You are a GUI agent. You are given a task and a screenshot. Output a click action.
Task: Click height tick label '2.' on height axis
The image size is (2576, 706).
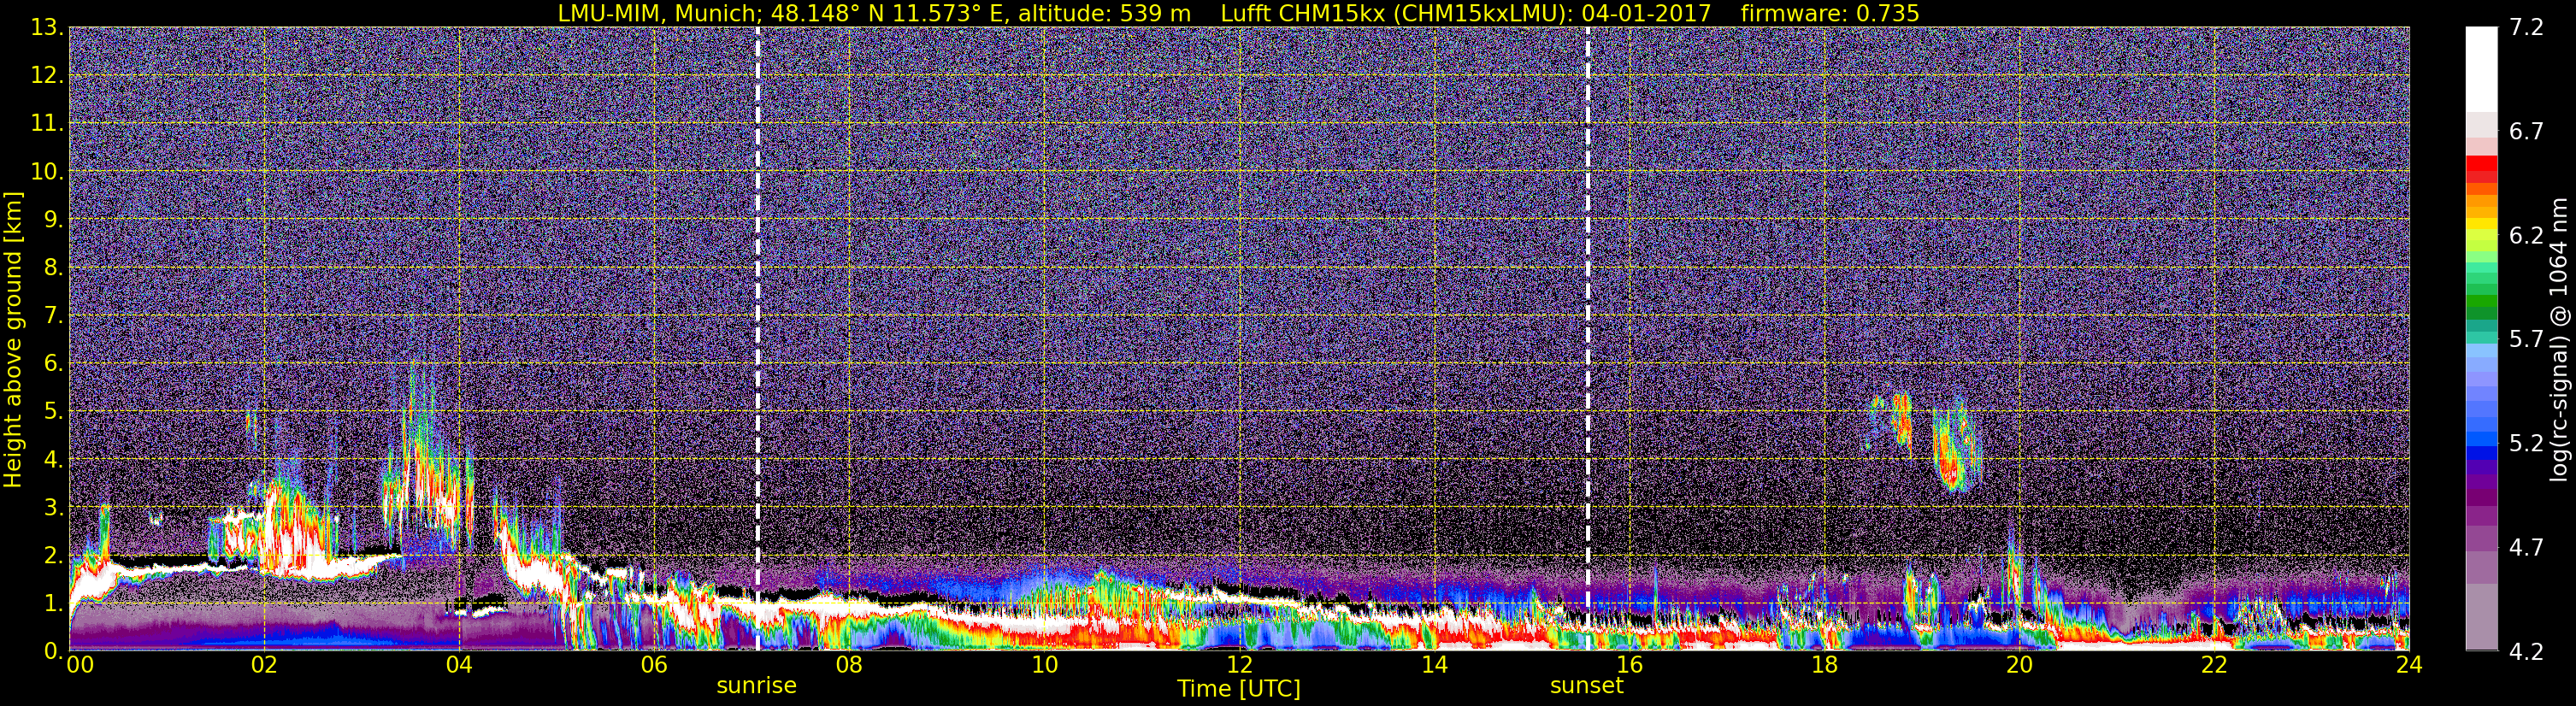point(53,555)
